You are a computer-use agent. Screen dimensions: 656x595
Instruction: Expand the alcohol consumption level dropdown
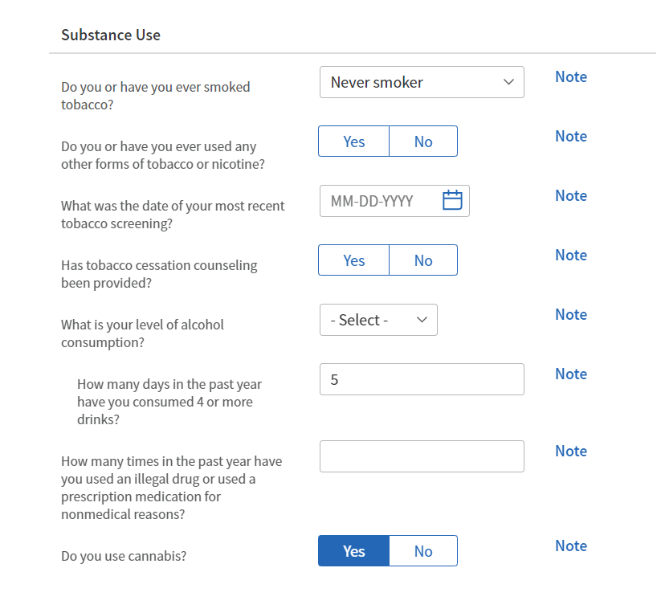378,320
